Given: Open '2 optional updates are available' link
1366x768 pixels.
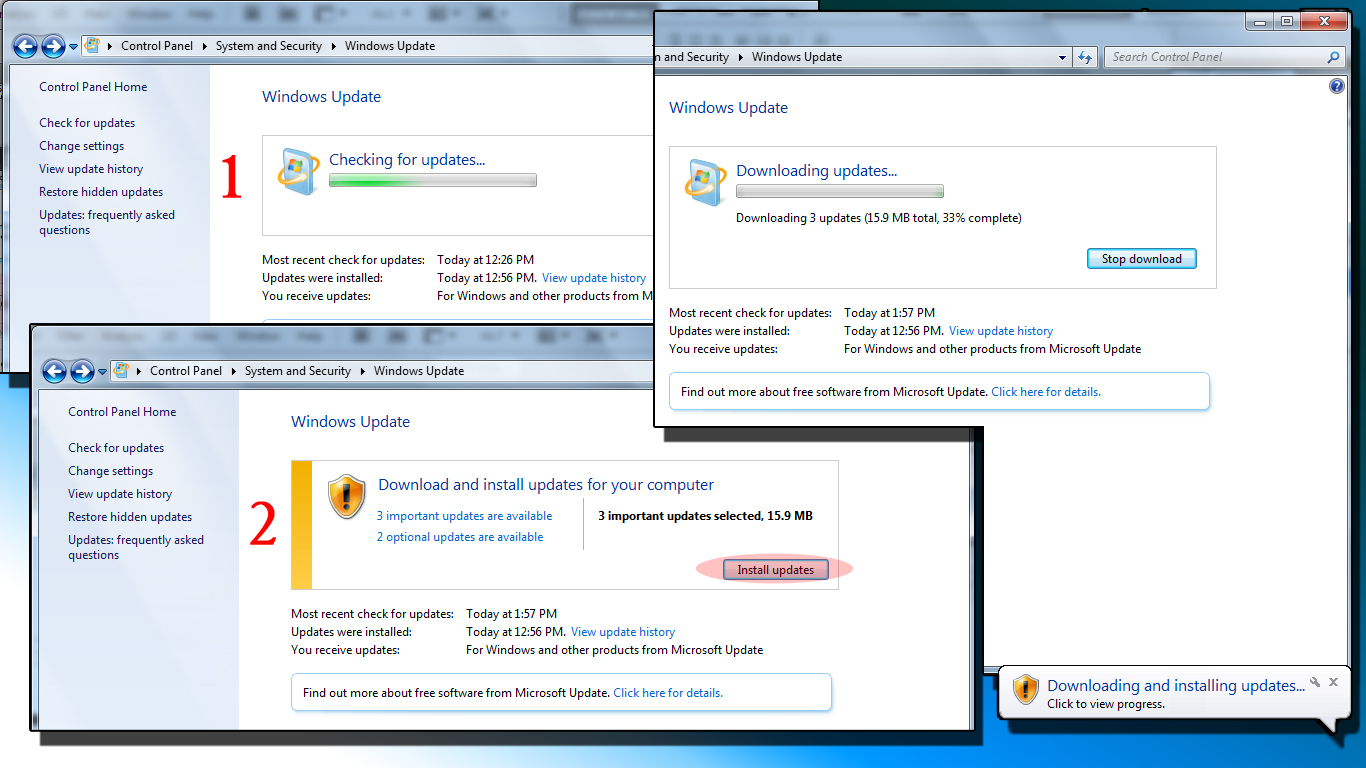Looking at the screenshot, I should 460,537.
